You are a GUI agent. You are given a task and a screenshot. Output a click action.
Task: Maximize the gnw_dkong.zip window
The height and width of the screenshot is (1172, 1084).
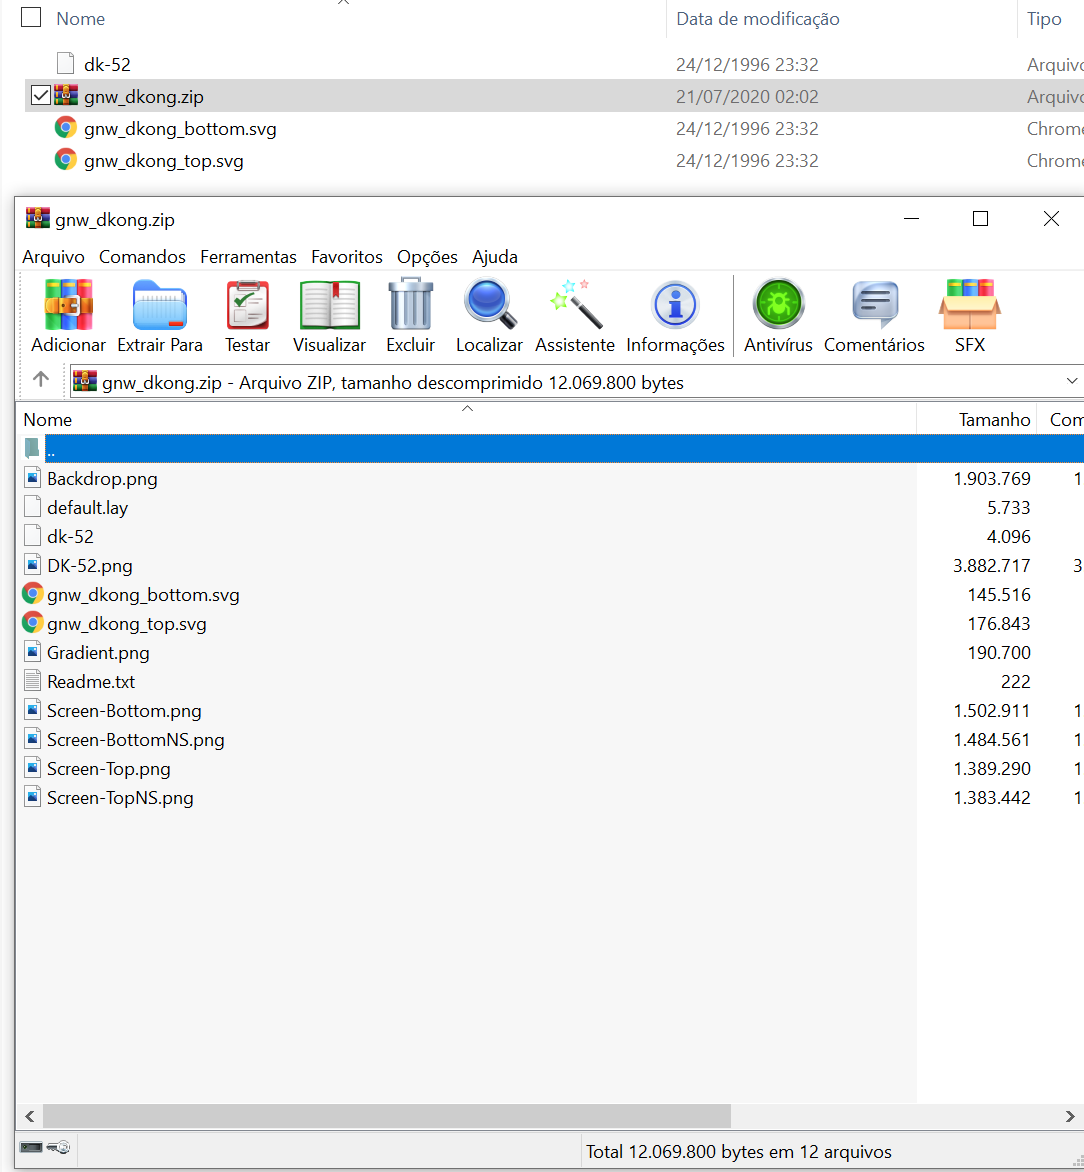pyautogui.click(x=980, y=218)
